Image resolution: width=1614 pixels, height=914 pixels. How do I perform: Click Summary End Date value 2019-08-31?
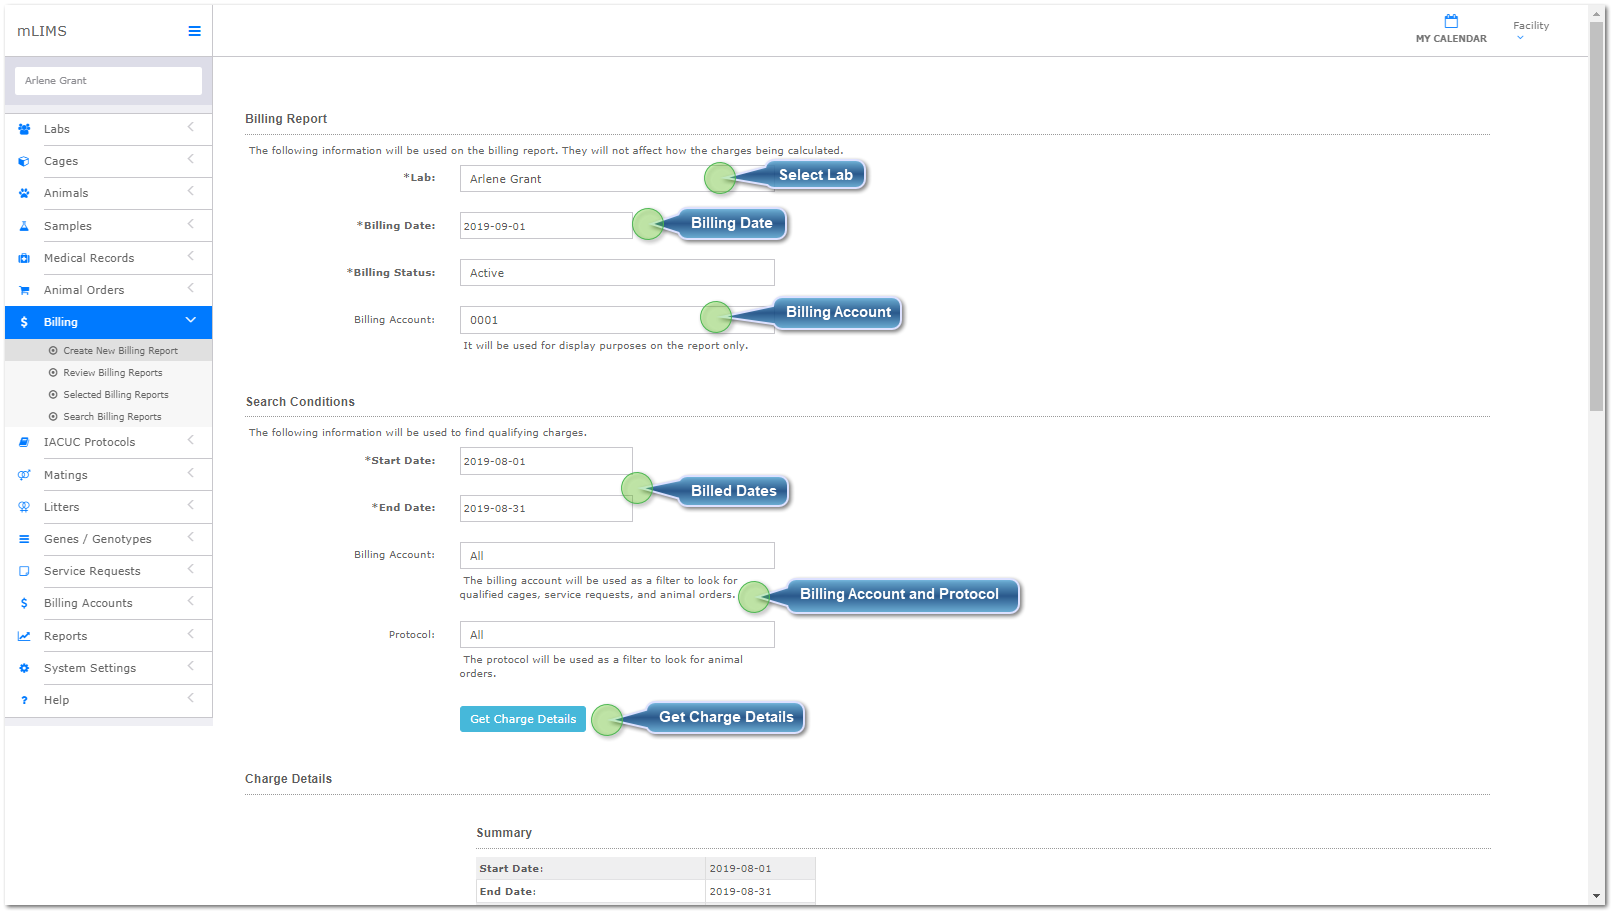(x=740, y=892)
